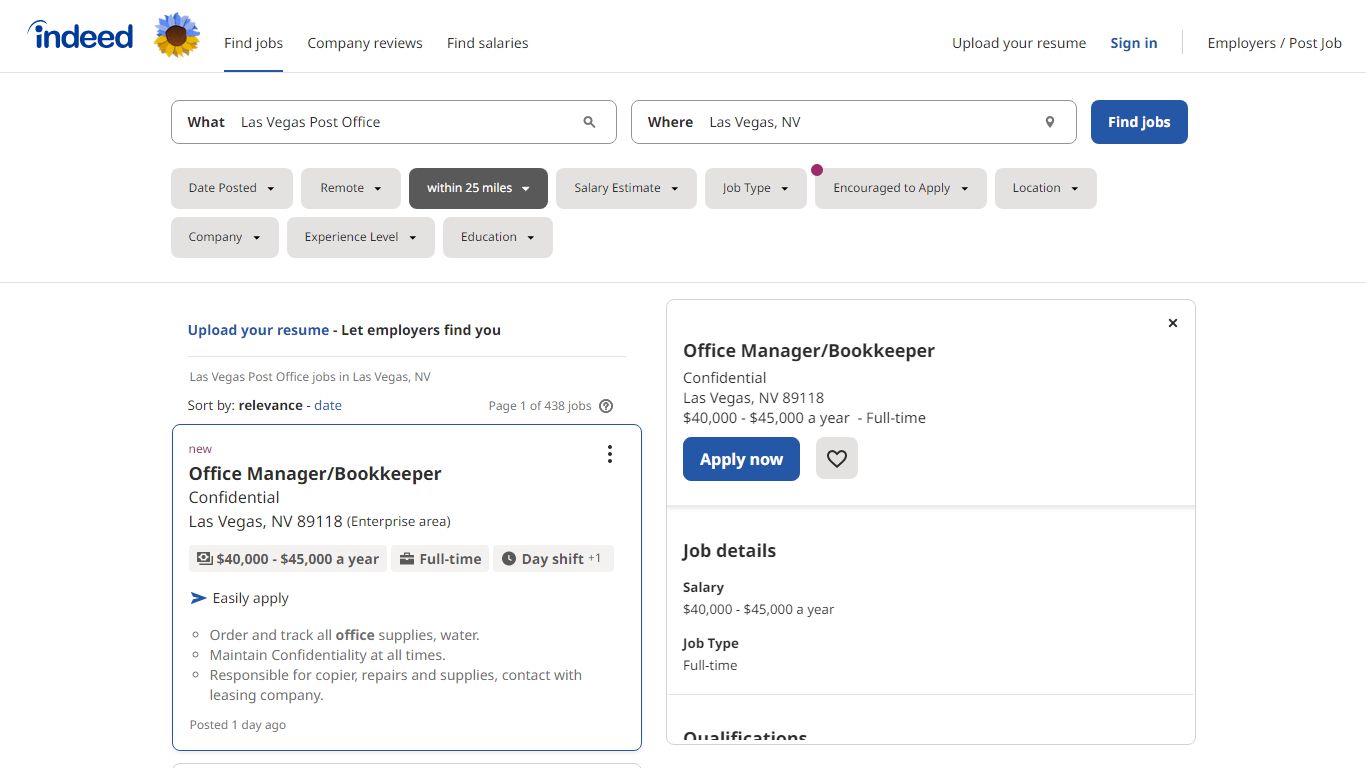Click 'Page 1 of 438 jobs' text

tap(540, 406)
